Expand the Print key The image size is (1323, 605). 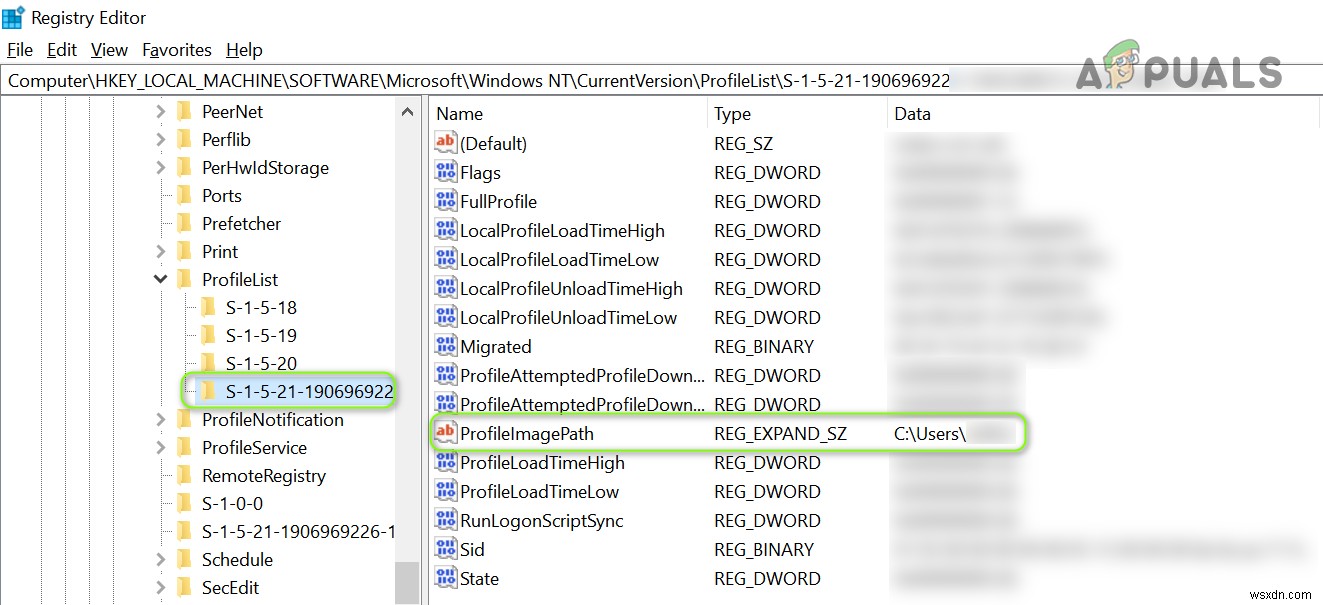point(161,252)
